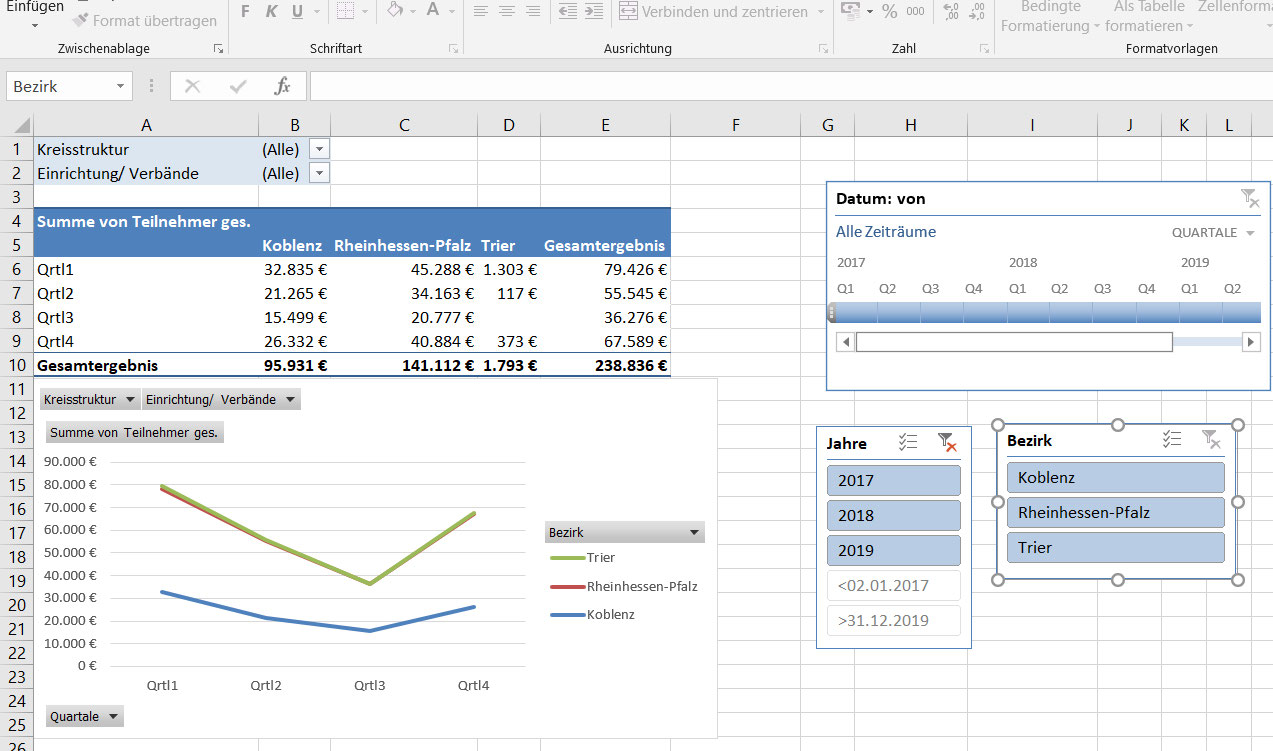Image resolution: width=1273 pixels, height=751 pixels.
Task: Open Quartale axis field dropdown
Action: [x=85, y=716]
